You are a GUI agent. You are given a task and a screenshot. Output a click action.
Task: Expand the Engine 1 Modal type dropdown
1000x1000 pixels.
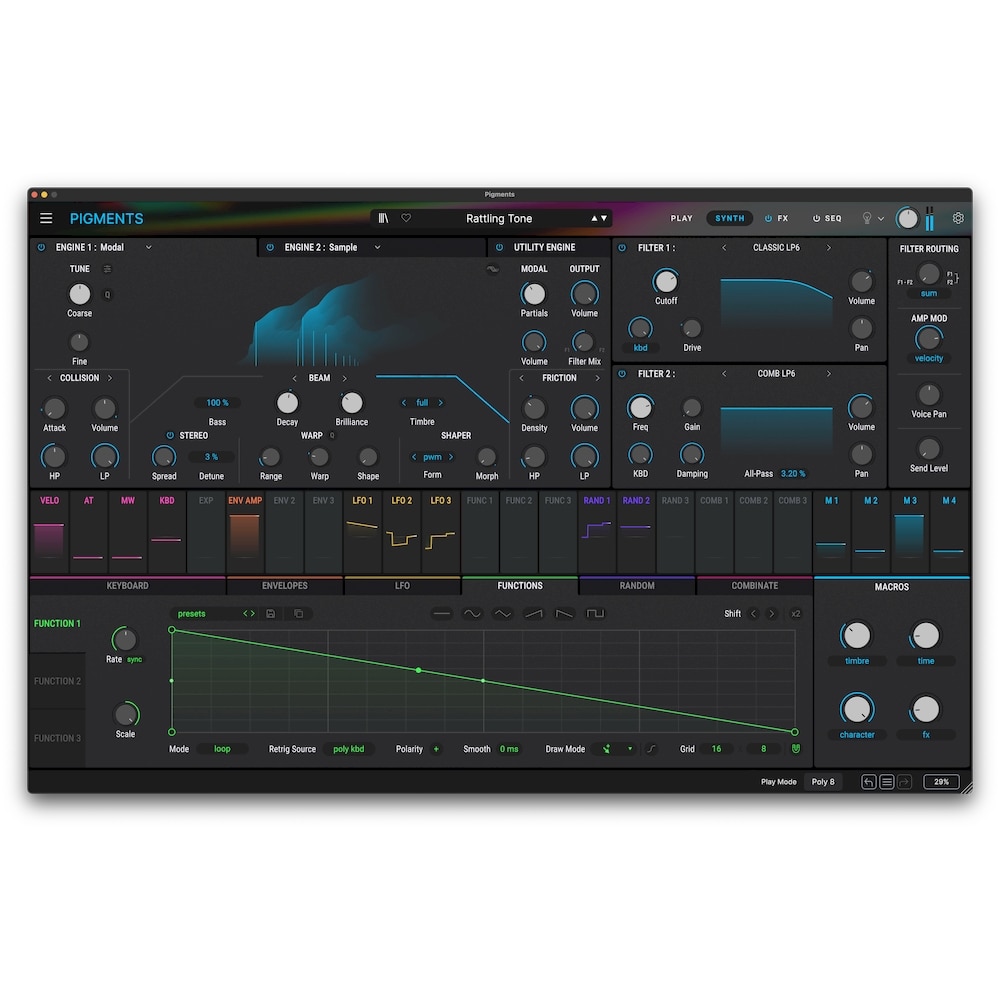click(x=149, y=247)
